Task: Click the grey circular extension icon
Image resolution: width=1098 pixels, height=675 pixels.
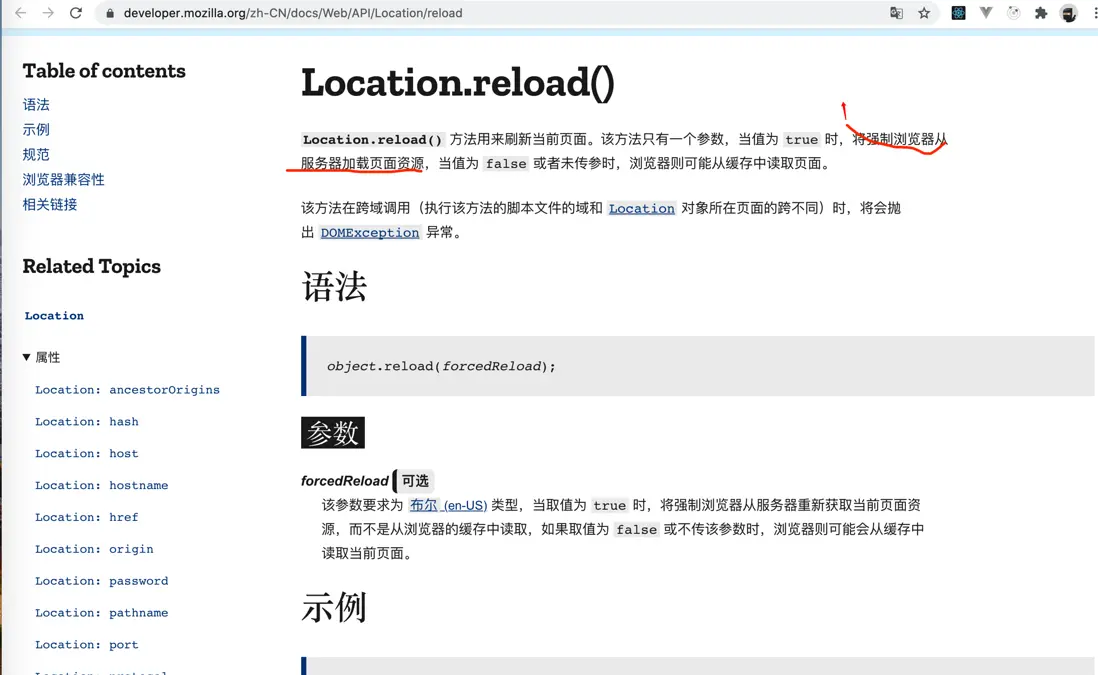Action: pyautogui.click(x=1013, y=13)
